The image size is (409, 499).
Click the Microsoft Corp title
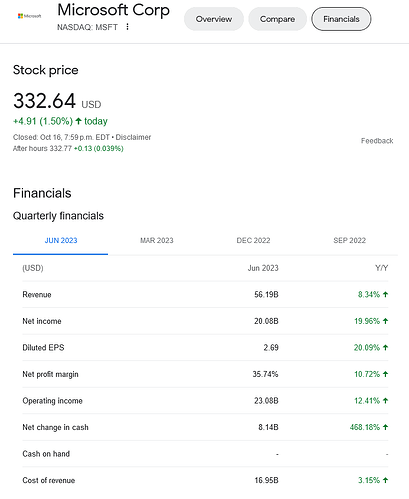[x=114, y=10]
